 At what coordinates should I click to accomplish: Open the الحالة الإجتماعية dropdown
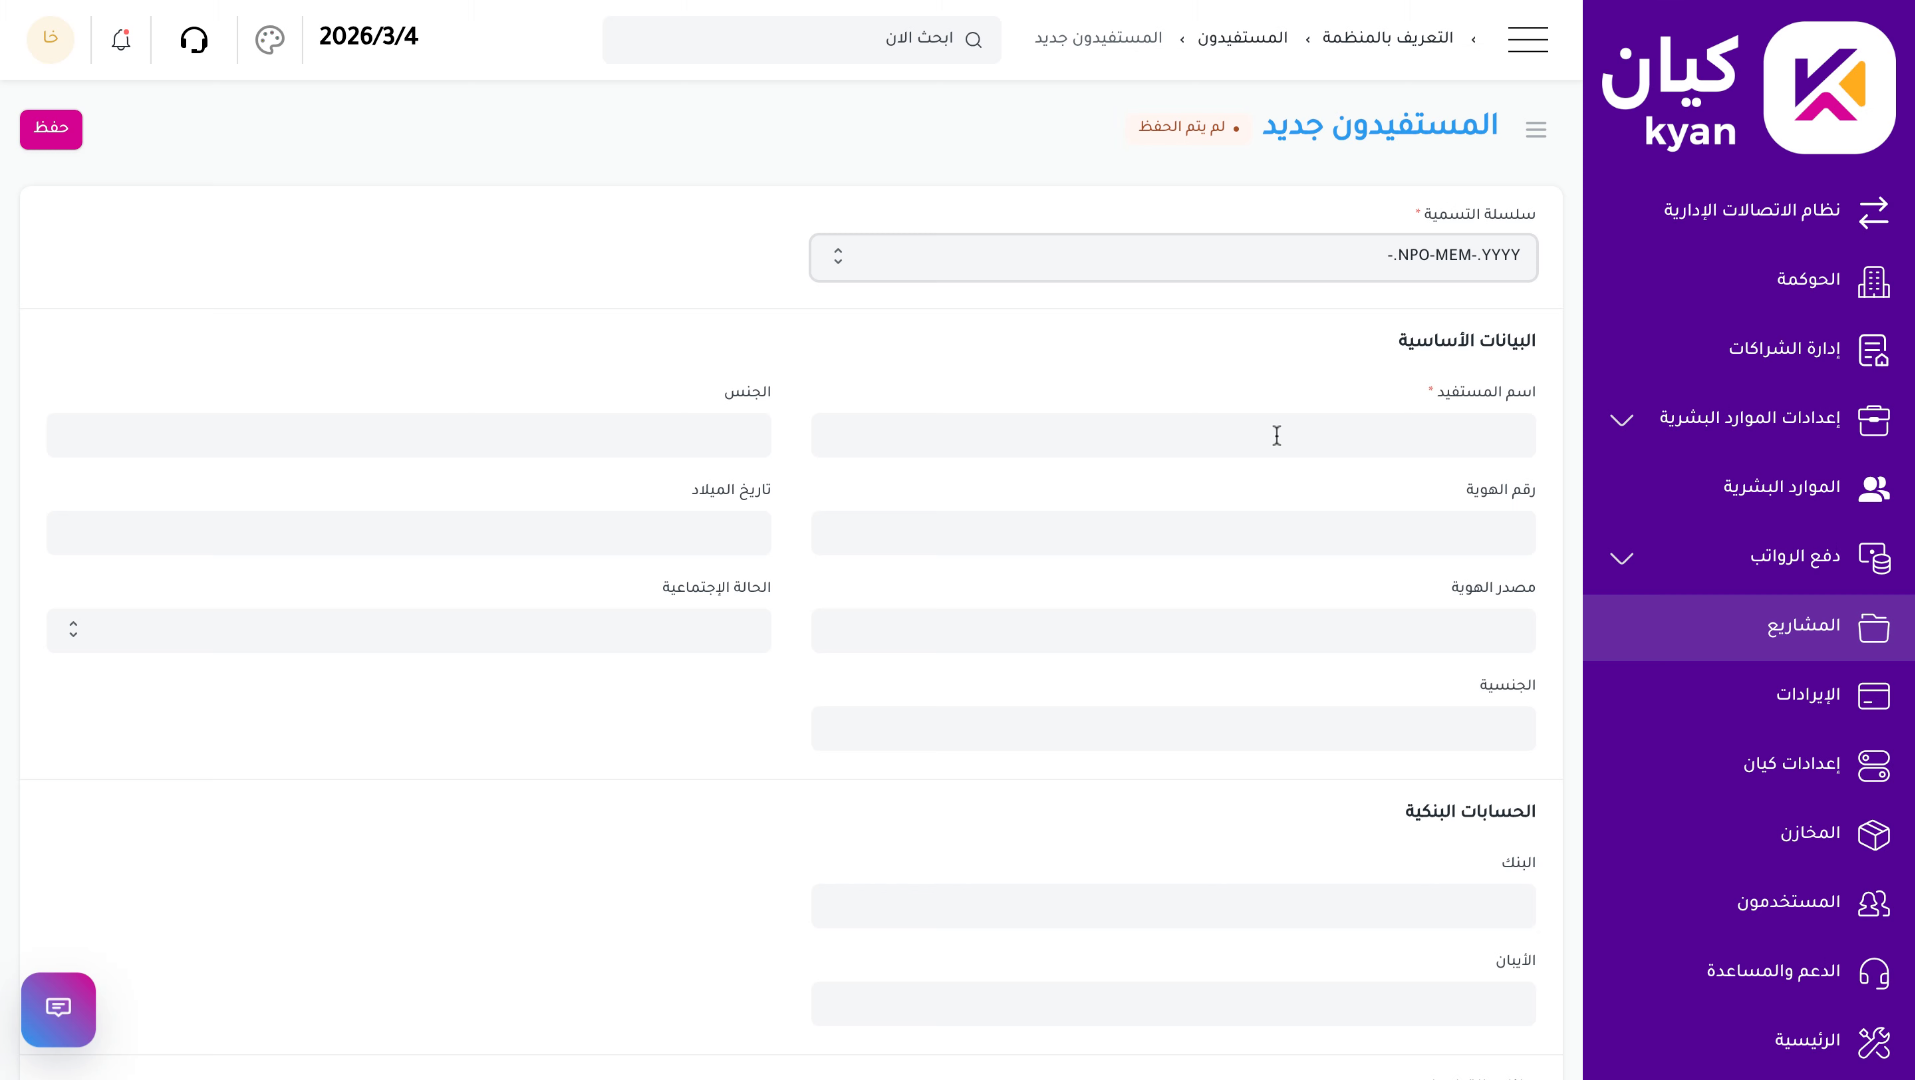click(408, 630)
